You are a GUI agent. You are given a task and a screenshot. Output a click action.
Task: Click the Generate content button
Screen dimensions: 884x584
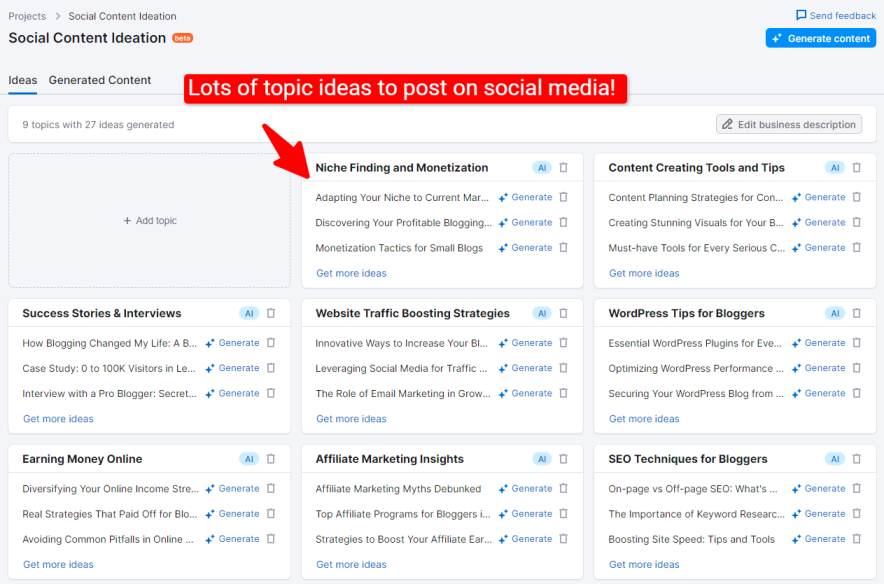pyautogui.click(x=820, y=38)
